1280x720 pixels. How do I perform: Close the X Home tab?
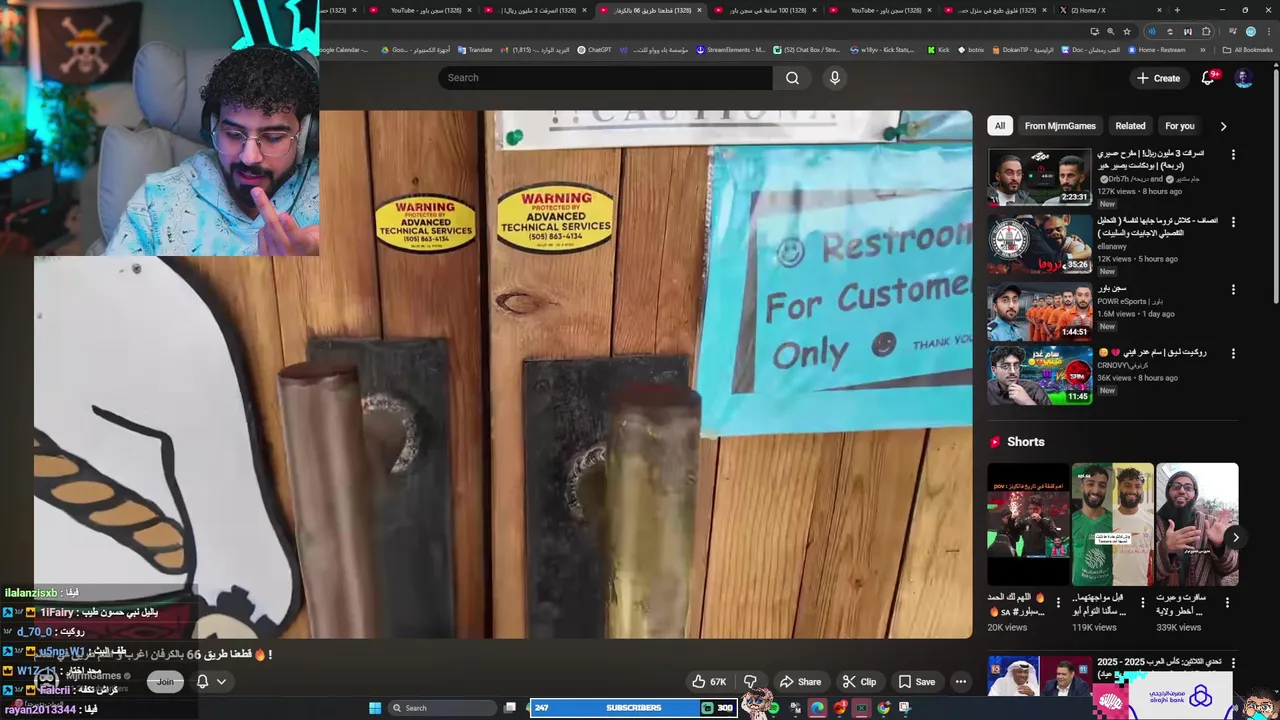point(1160,10)
